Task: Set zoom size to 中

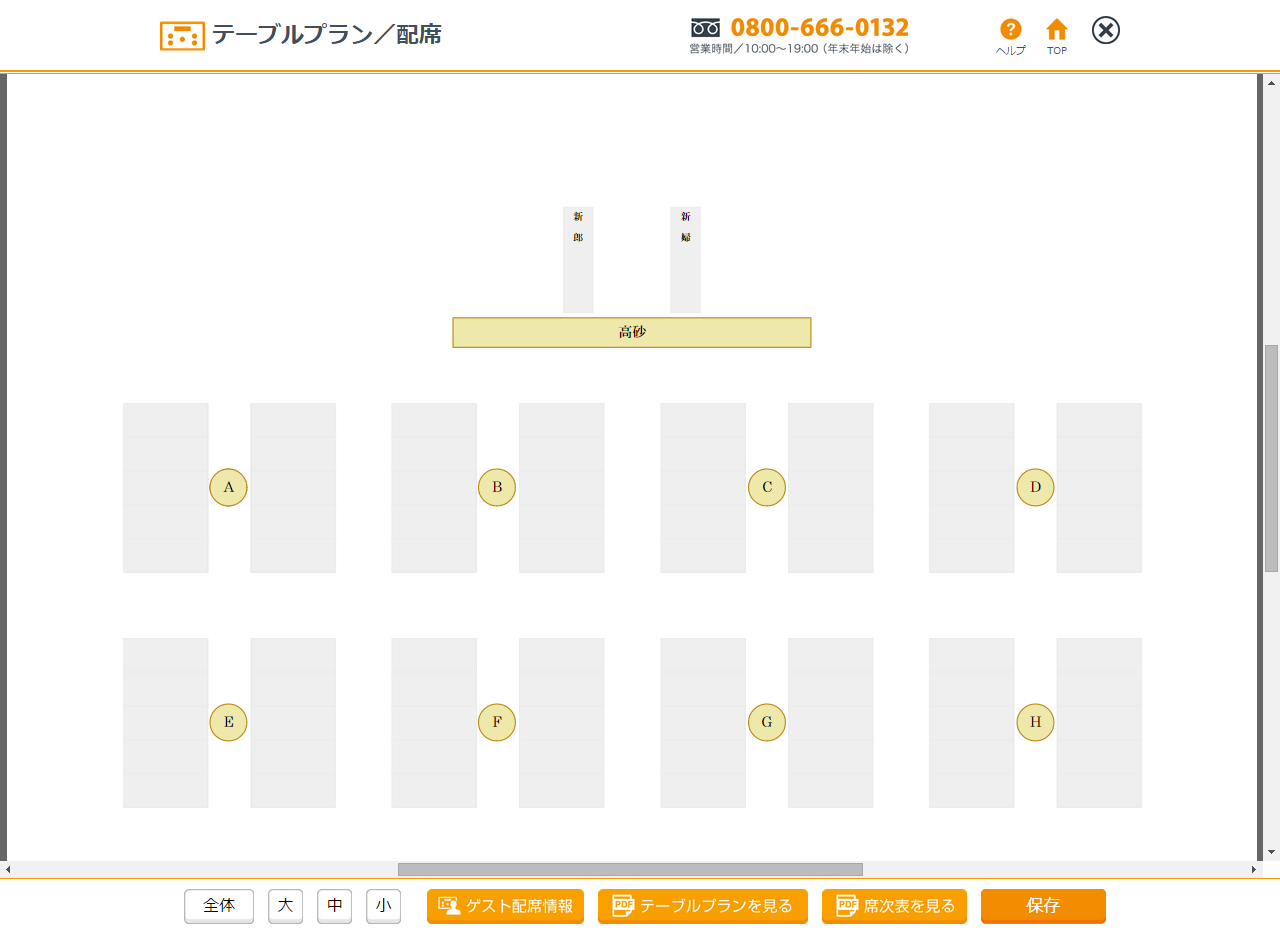Action: coord(334,906)
